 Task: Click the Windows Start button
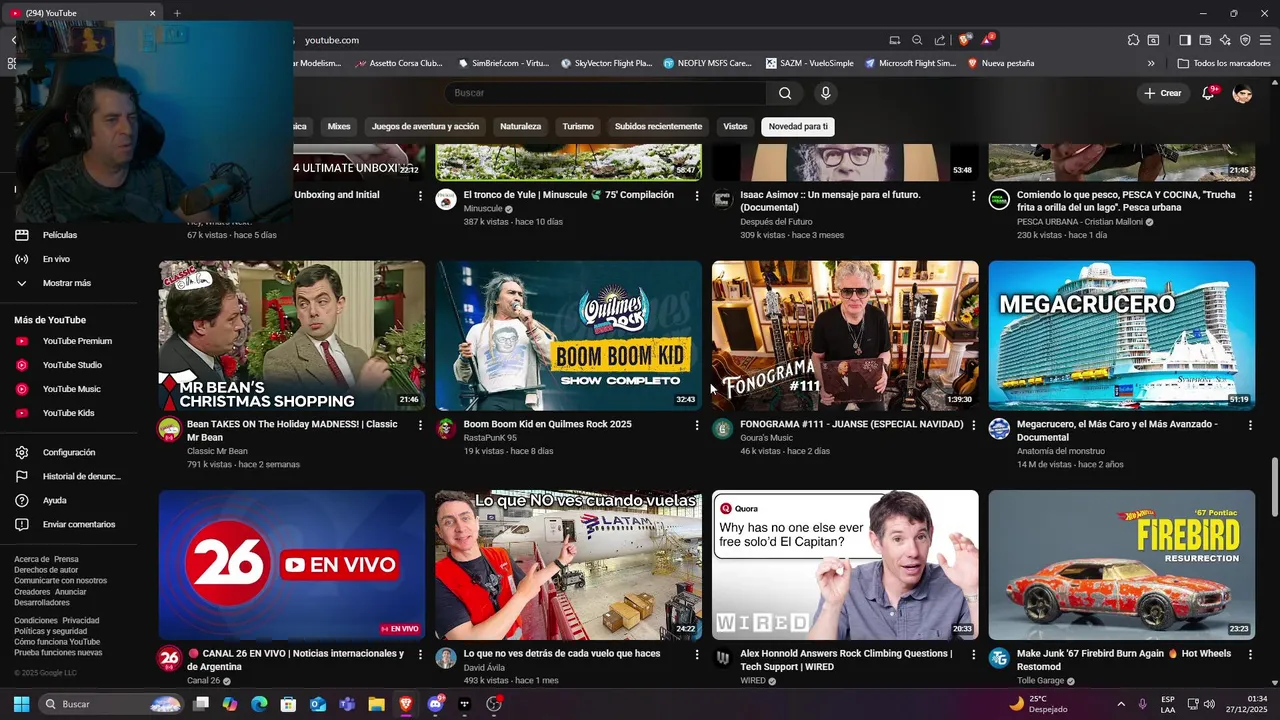pos(21,704)
